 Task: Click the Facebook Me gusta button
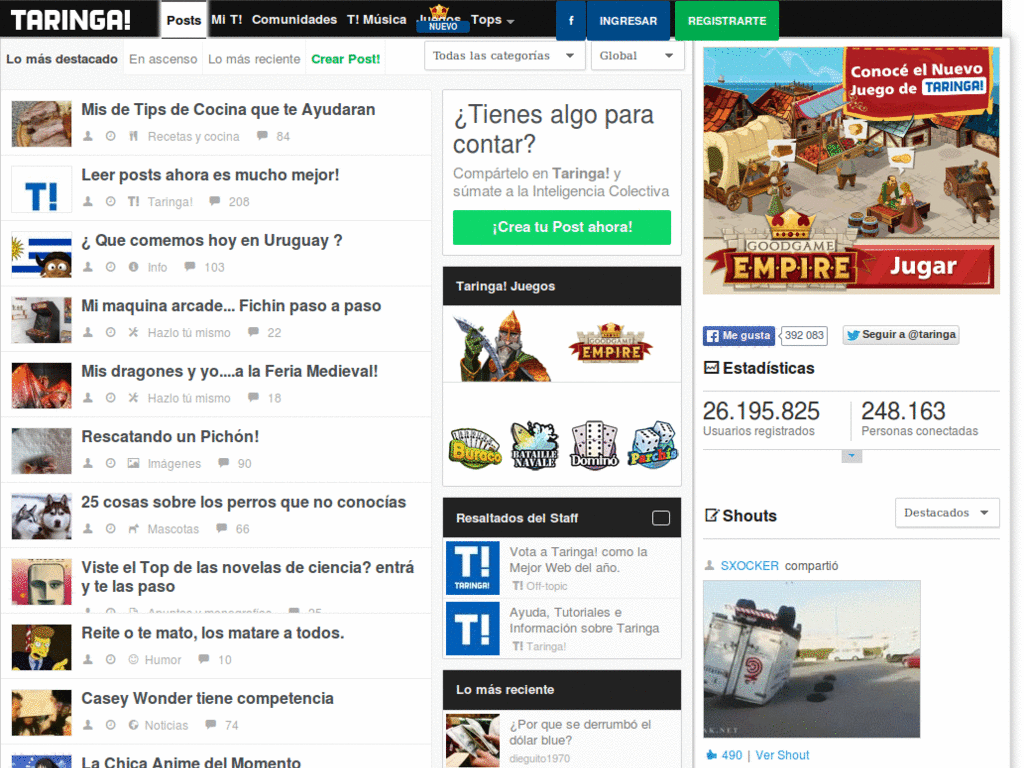pos(739,336)
